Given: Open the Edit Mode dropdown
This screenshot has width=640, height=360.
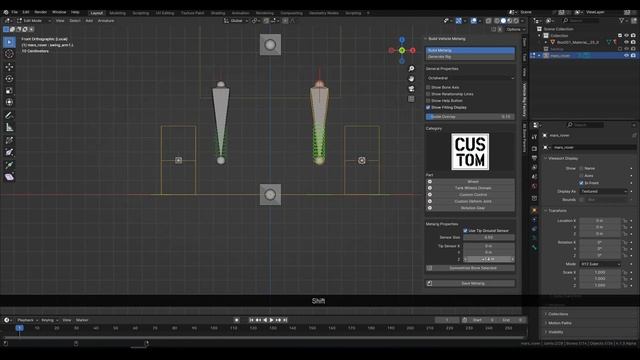Looking at the screenshot, I should [x=33, y=20].
